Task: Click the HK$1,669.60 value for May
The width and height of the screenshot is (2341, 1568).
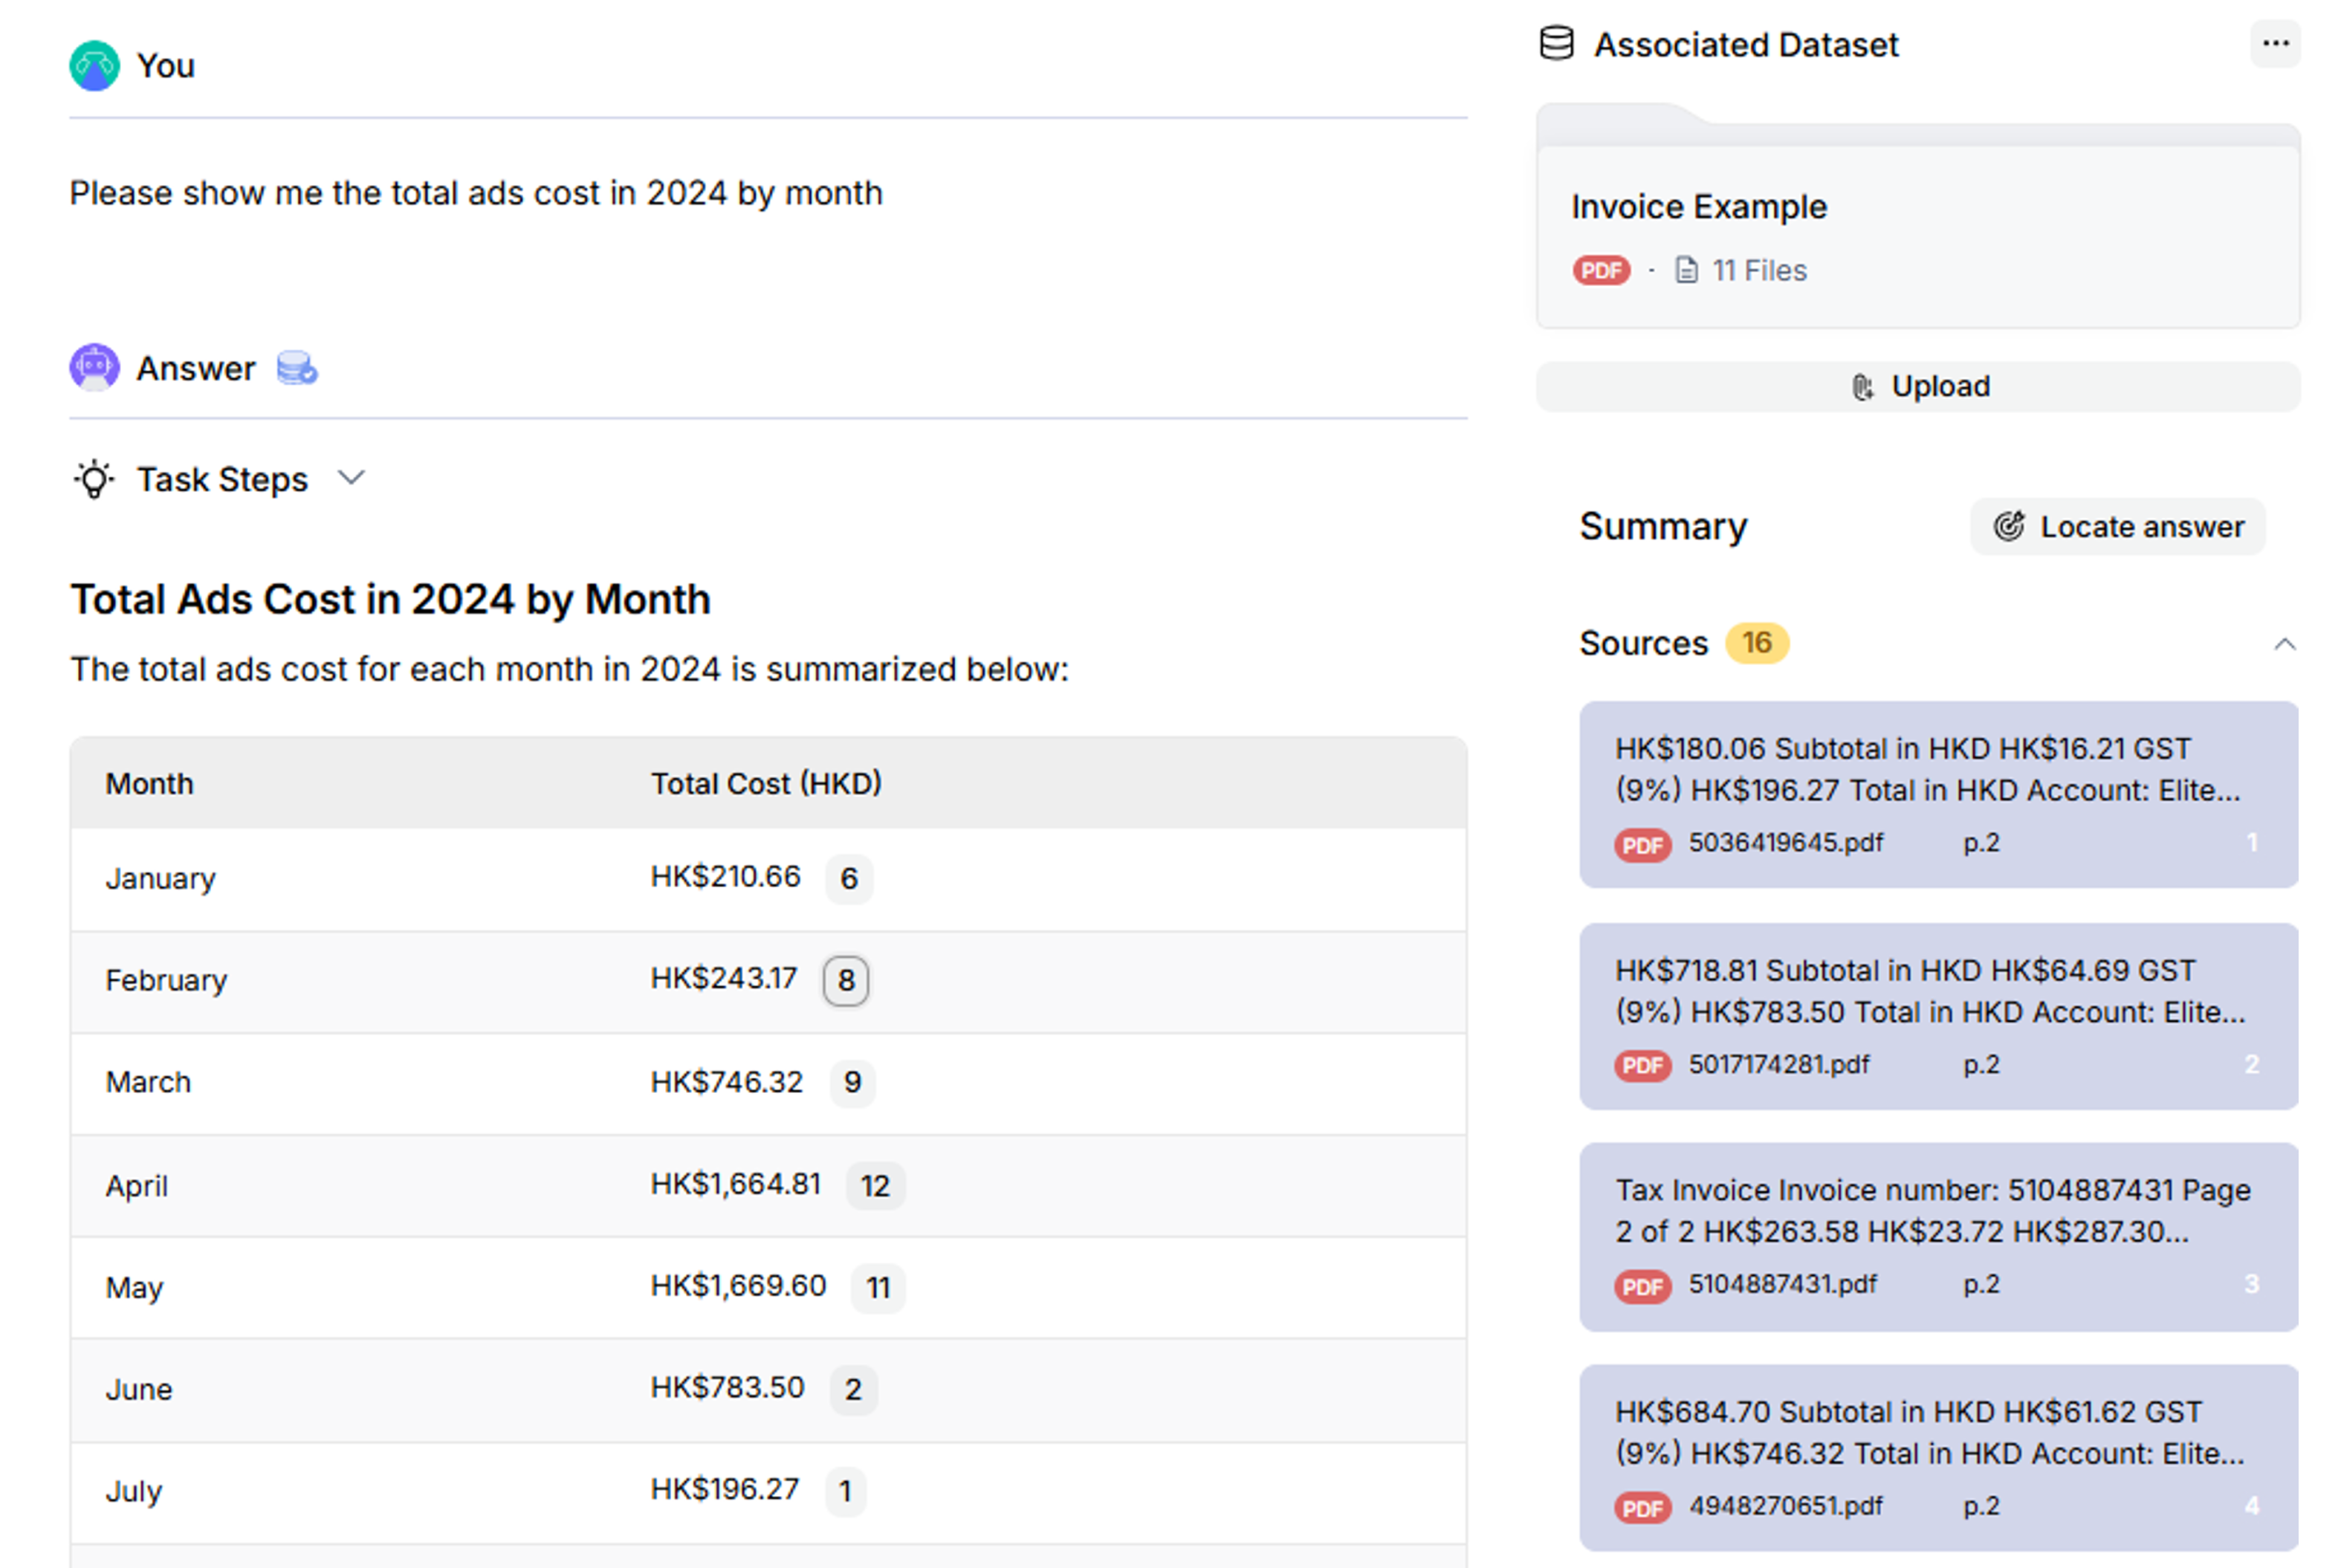Action: click(x=738, y=1286)
